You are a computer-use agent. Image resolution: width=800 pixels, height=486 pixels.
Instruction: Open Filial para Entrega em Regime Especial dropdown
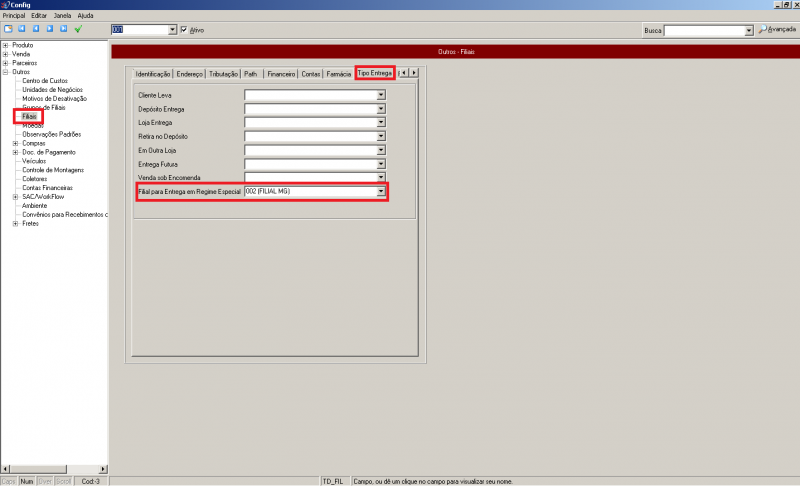pyautogui.click(x=381, y=191)
